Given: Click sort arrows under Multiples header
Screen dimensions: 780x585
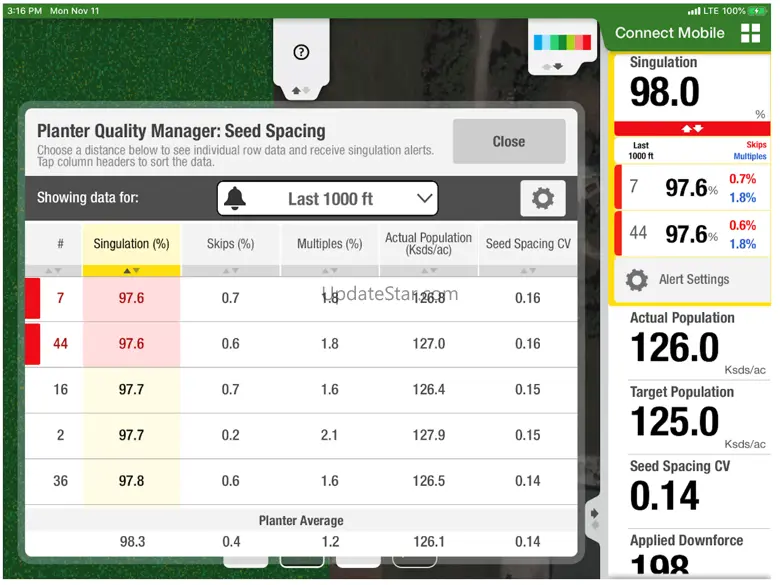Looking at the screenshot, I should coord(329,271).
